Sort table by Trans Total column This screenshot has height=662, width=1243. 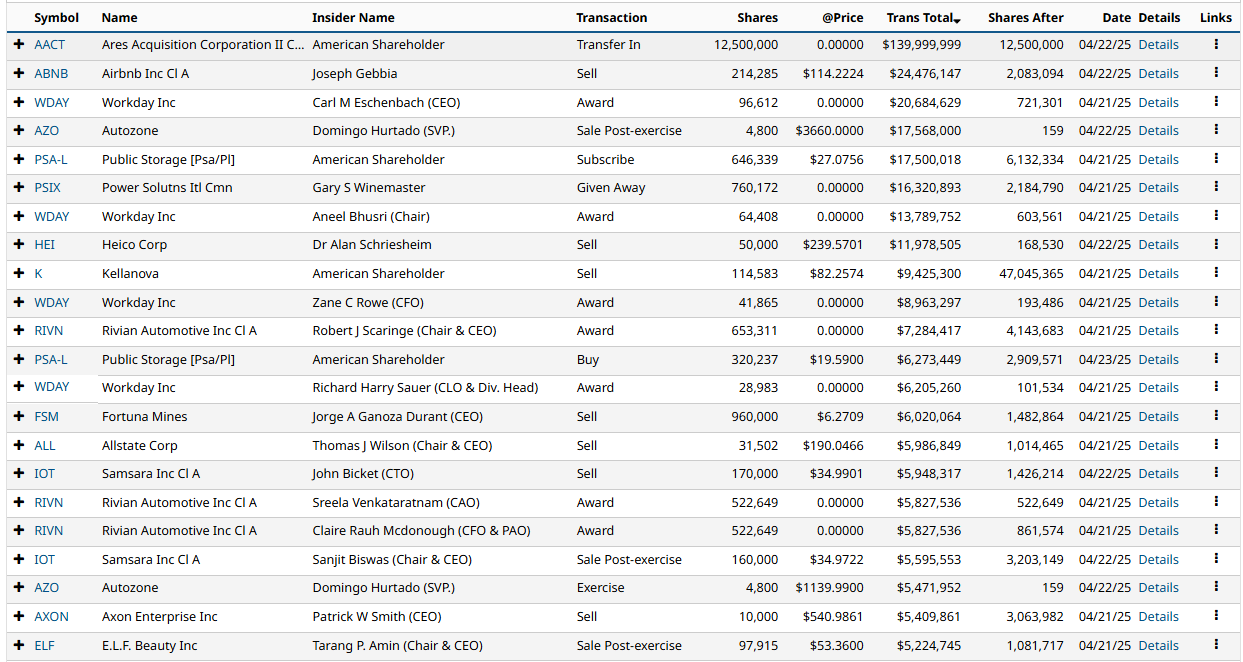point(923,17)
